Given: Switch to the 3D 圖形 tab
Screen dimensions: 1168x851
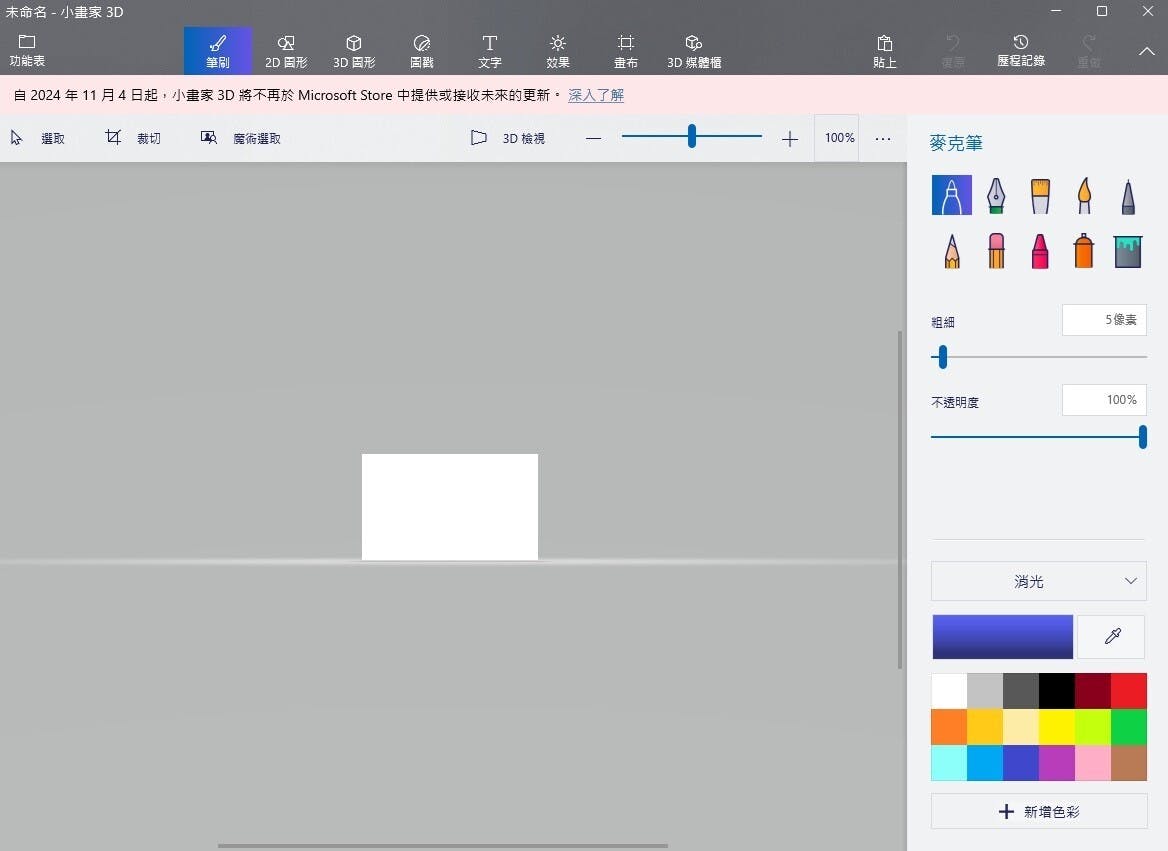Looking at the screenshot, I should (x=354, y=51).
